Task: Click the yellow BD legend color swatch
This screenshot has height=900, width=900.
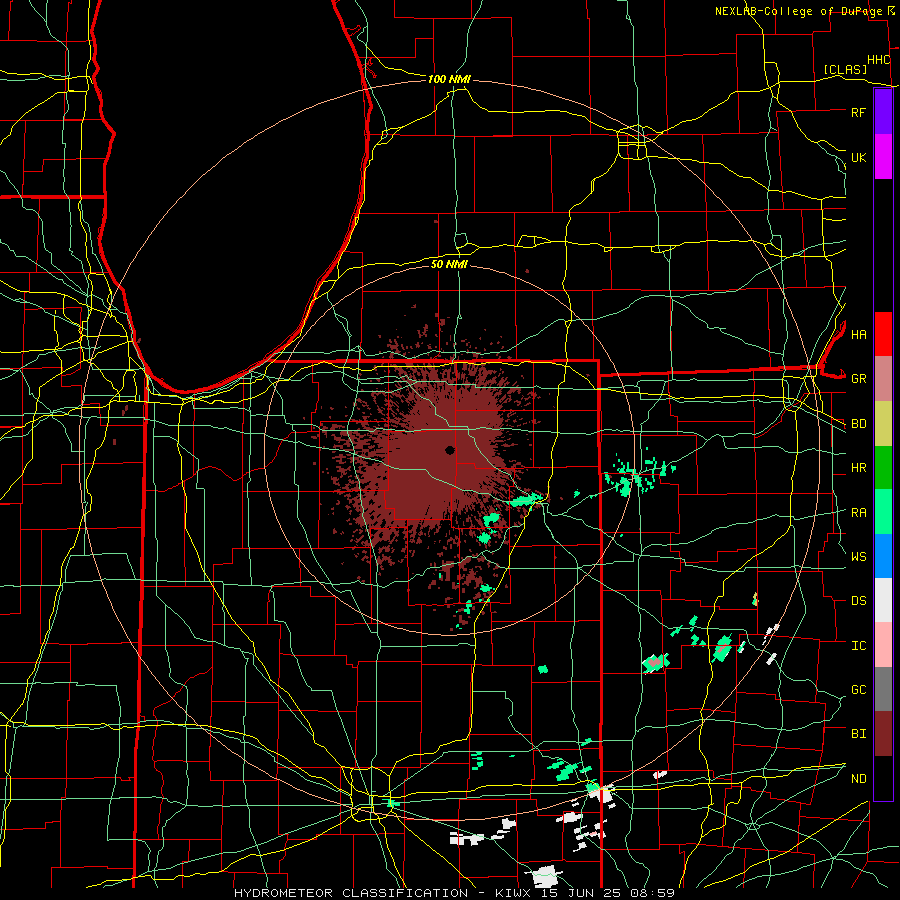Action: [883, 424]
